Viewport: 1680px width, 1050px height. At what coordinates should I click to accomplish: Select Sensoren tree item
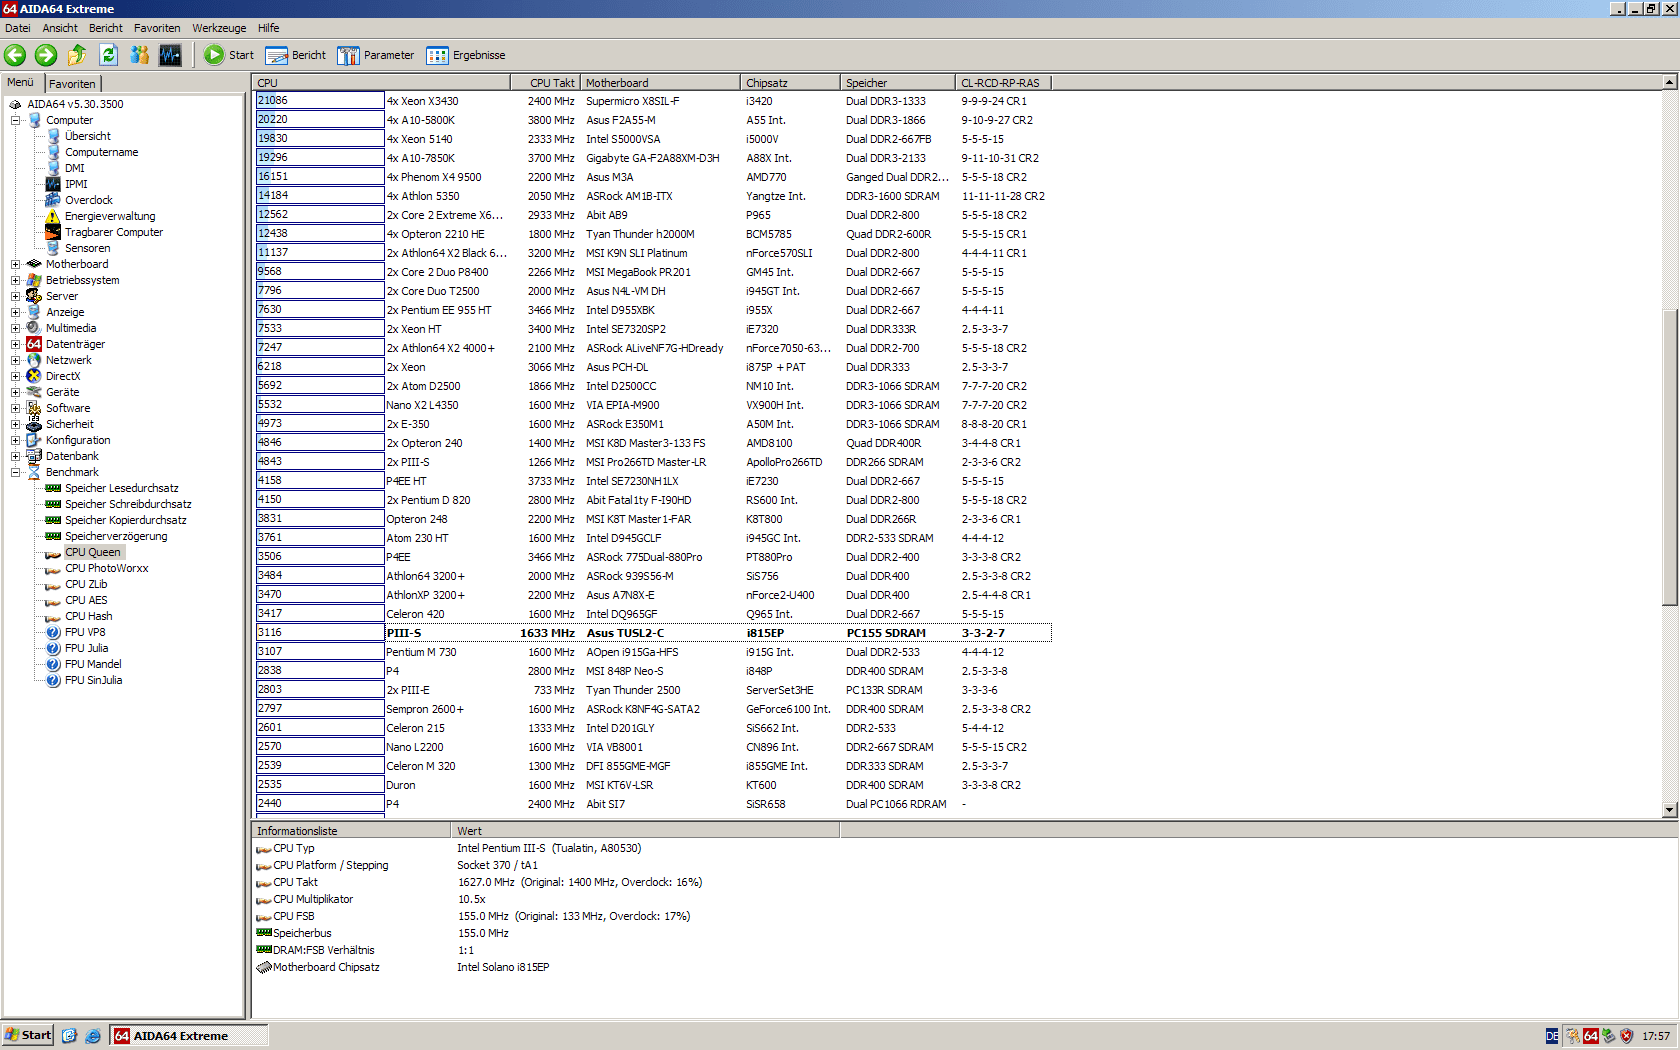tap(88, 248)
